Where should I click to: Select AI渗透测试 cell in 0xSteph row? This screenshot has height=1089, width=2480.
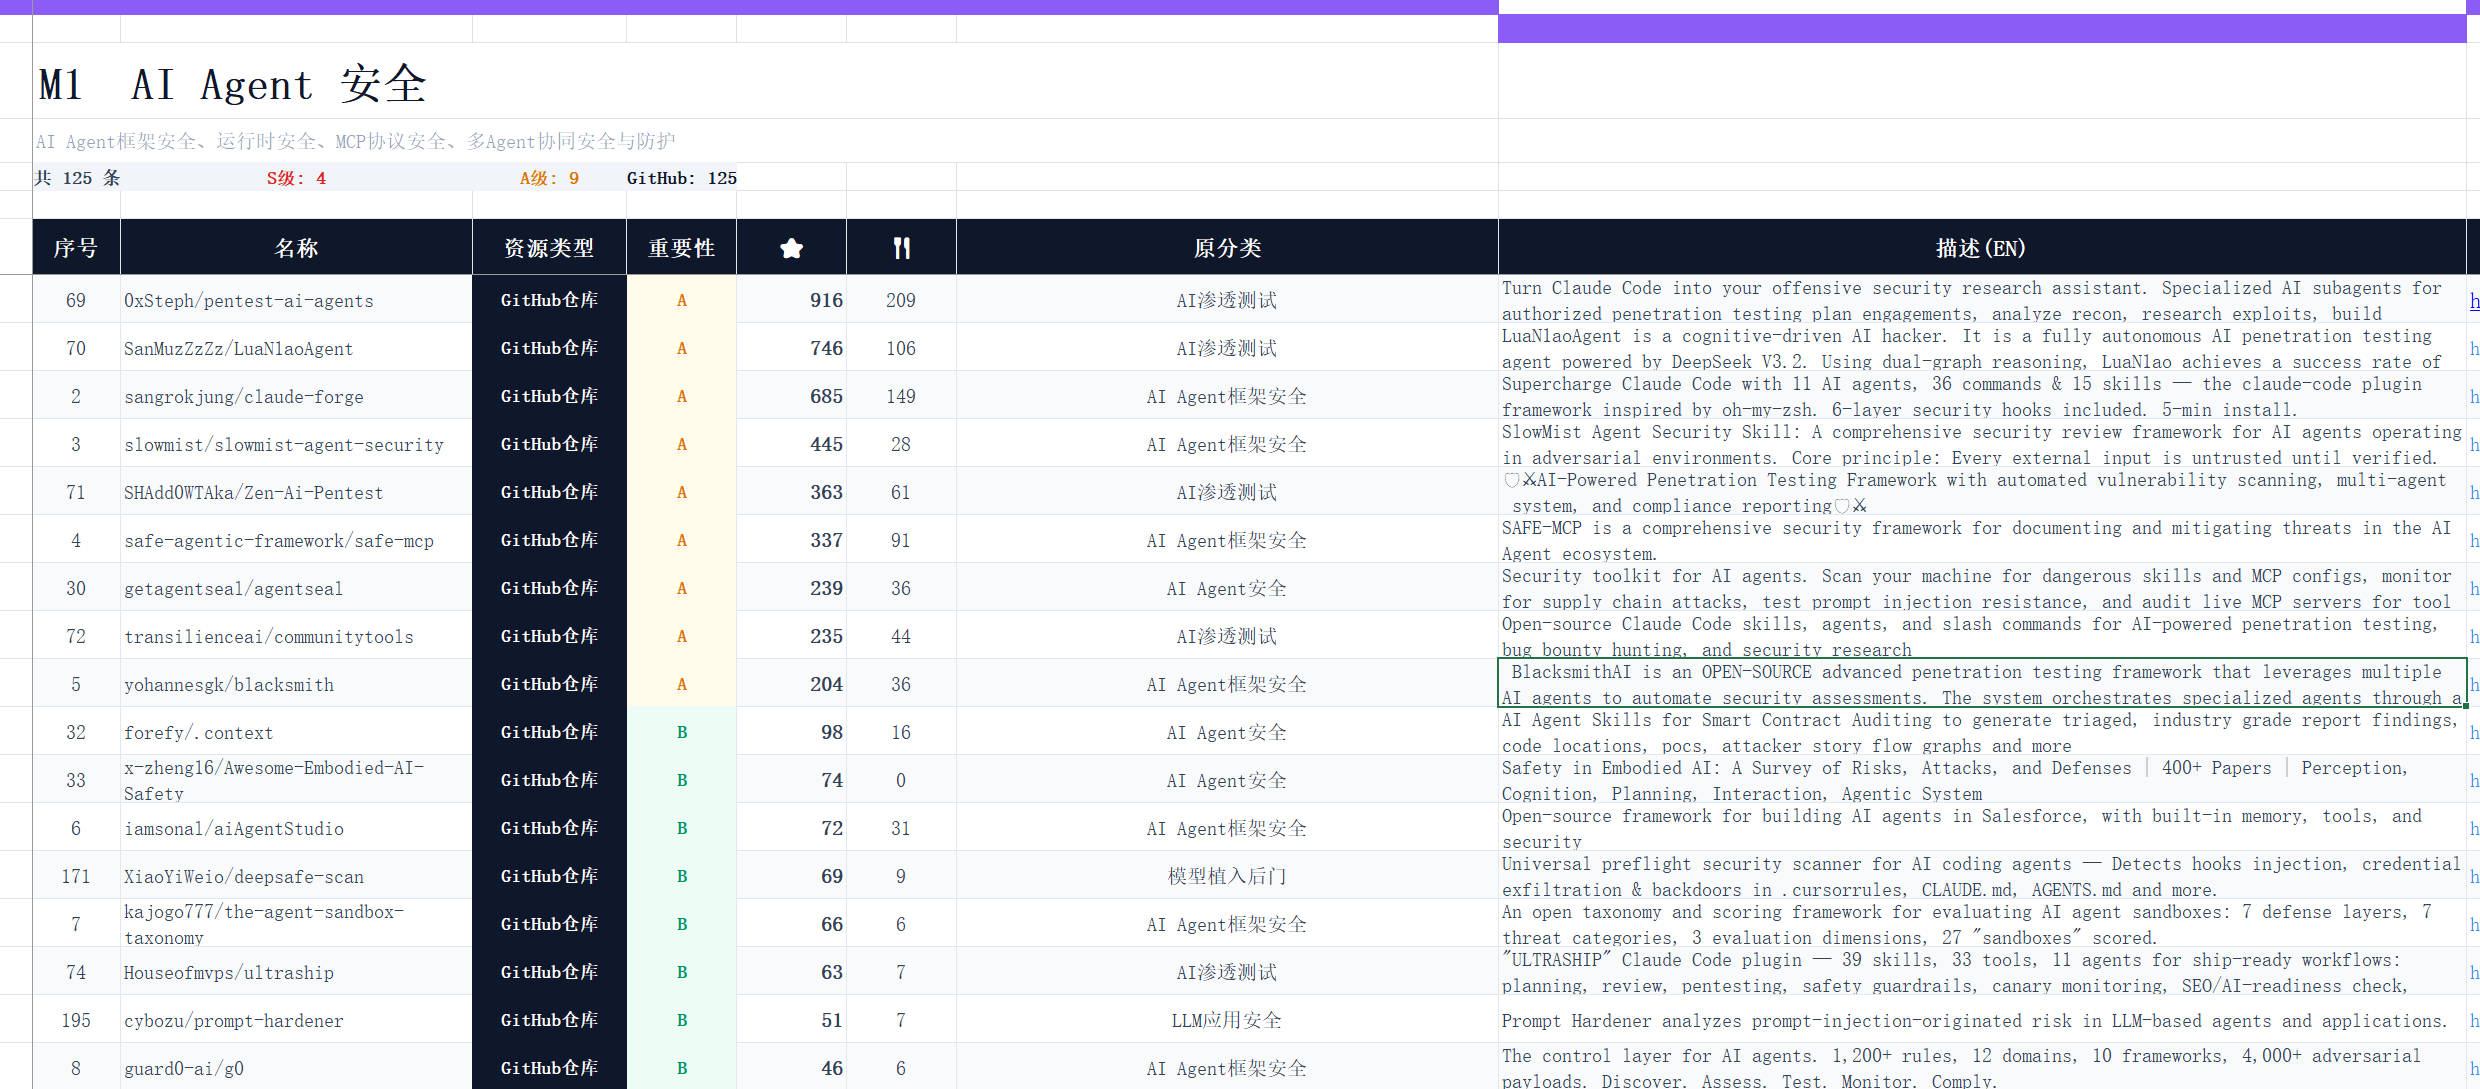point(1227,300)
